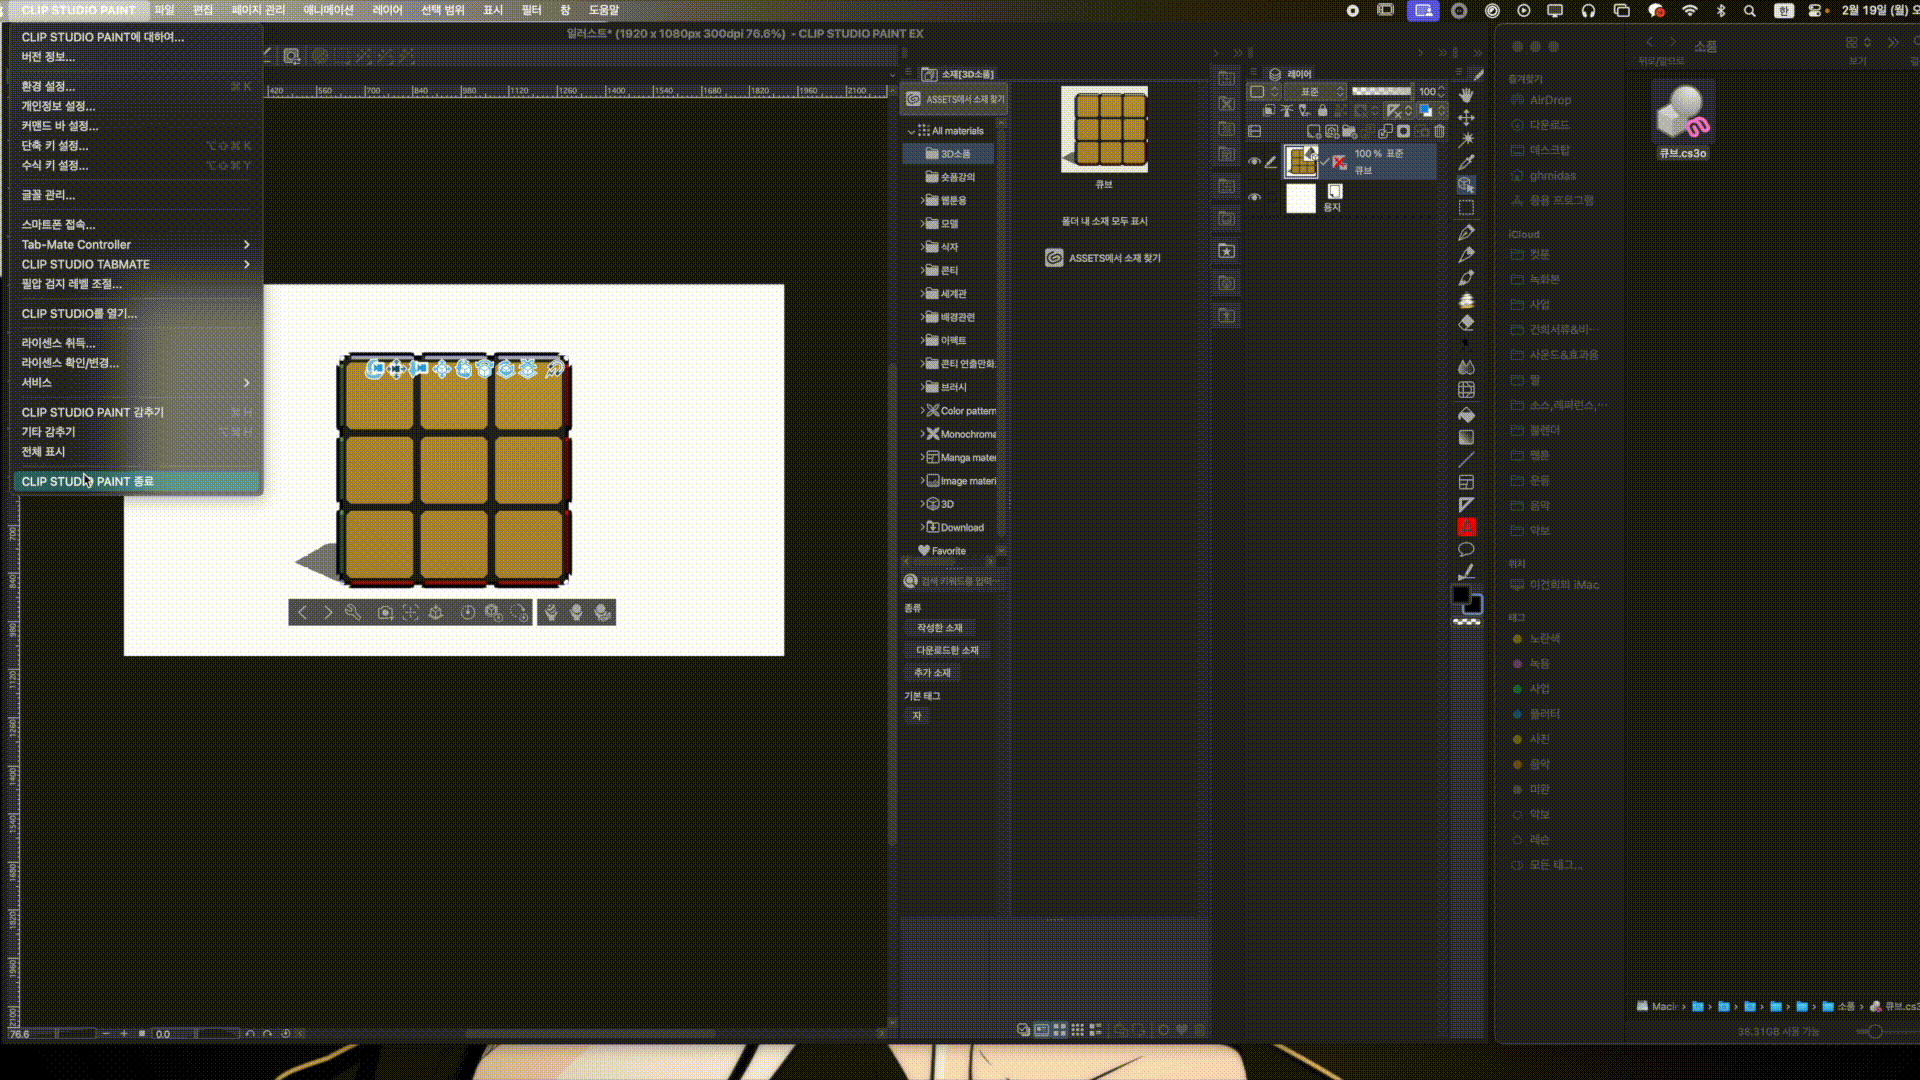This screenshot has width=1920, height=1080.
Task: Select the Eyedropper tool
Action: 1466,162
